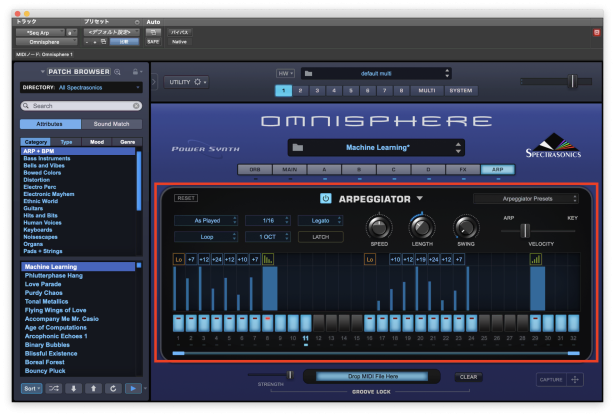Open the 1/16 clock rate dropdown
Image resolution: width=615 pixels, height=416 pixels.
point(267,219)
